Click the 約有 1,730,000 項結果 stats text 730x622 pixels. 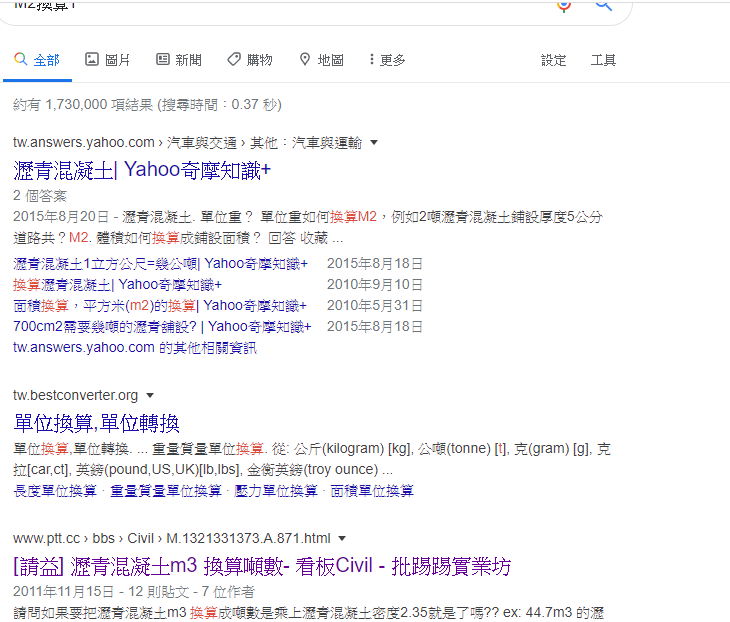coord(147,104)
